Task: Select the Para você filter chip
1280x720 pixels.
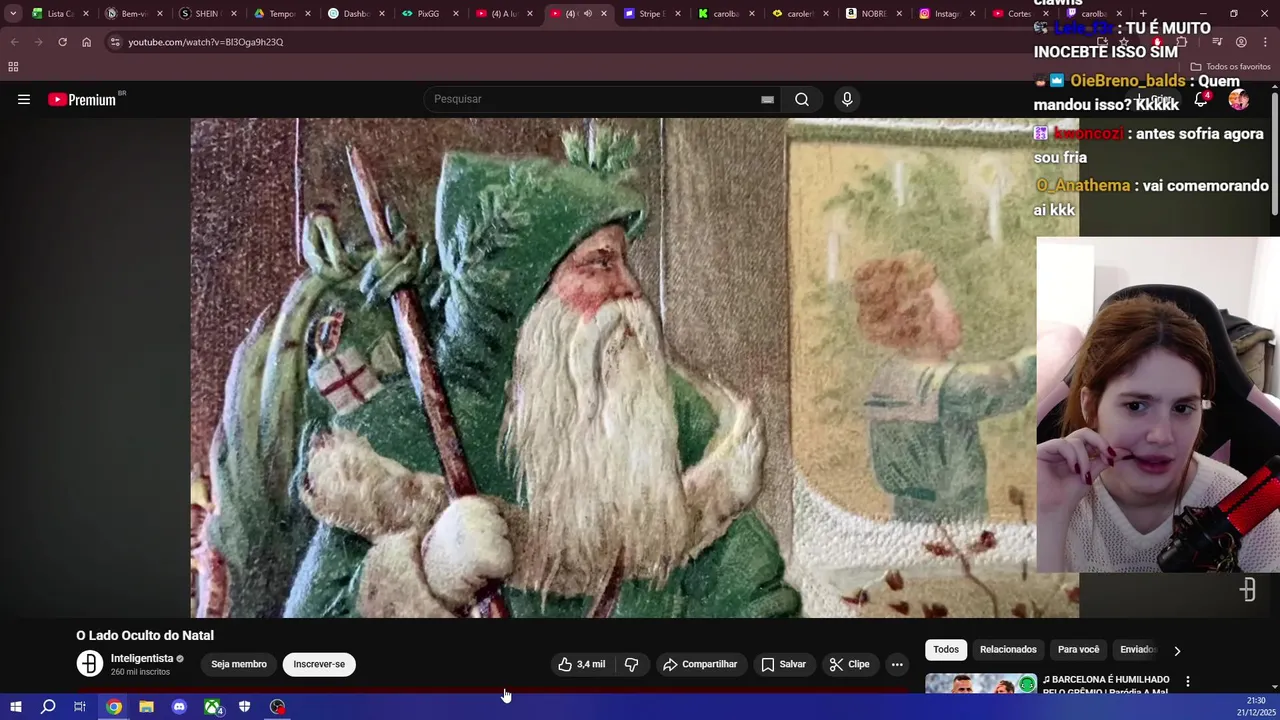Action: (1078, 649)
